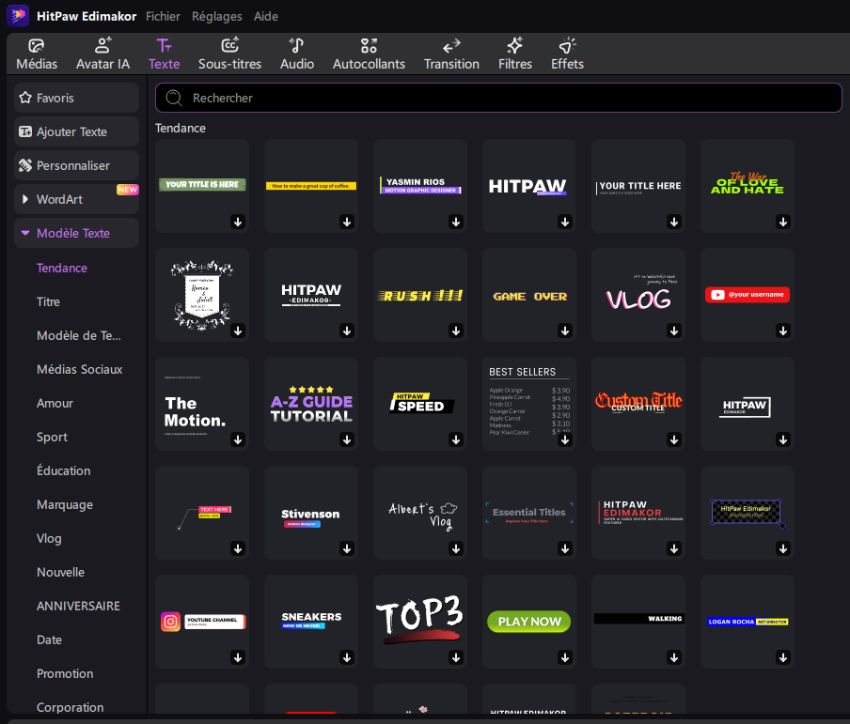This screenshot has width=850, height=724.
Task: Select the Promotion category
Action: (65, 674)
